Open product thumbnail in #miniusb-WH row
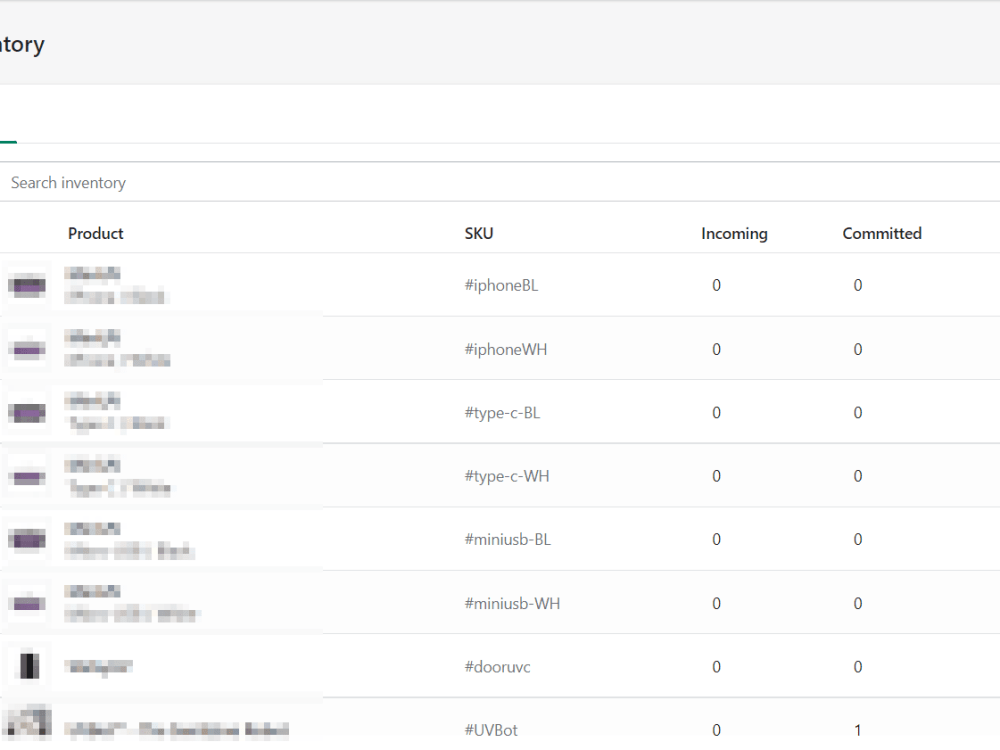1000x750 pixels. 27,603
